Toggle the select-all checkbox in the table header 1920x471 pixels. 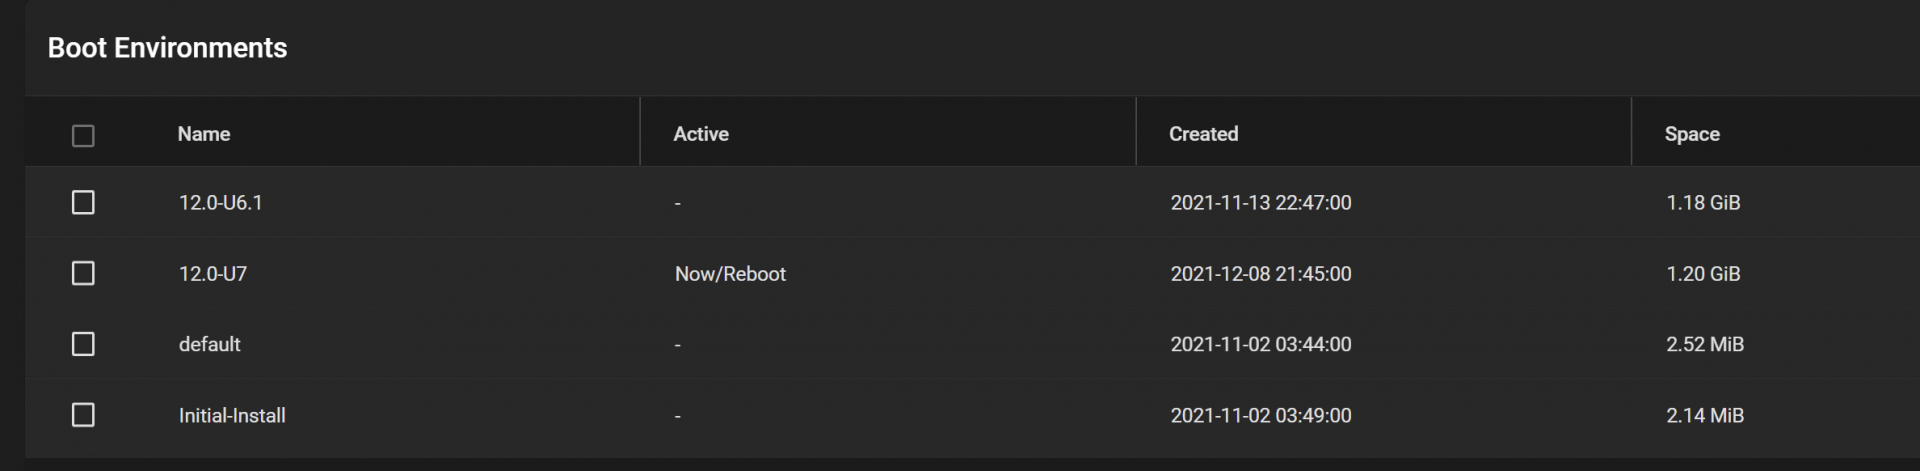(x=83, y=135)
